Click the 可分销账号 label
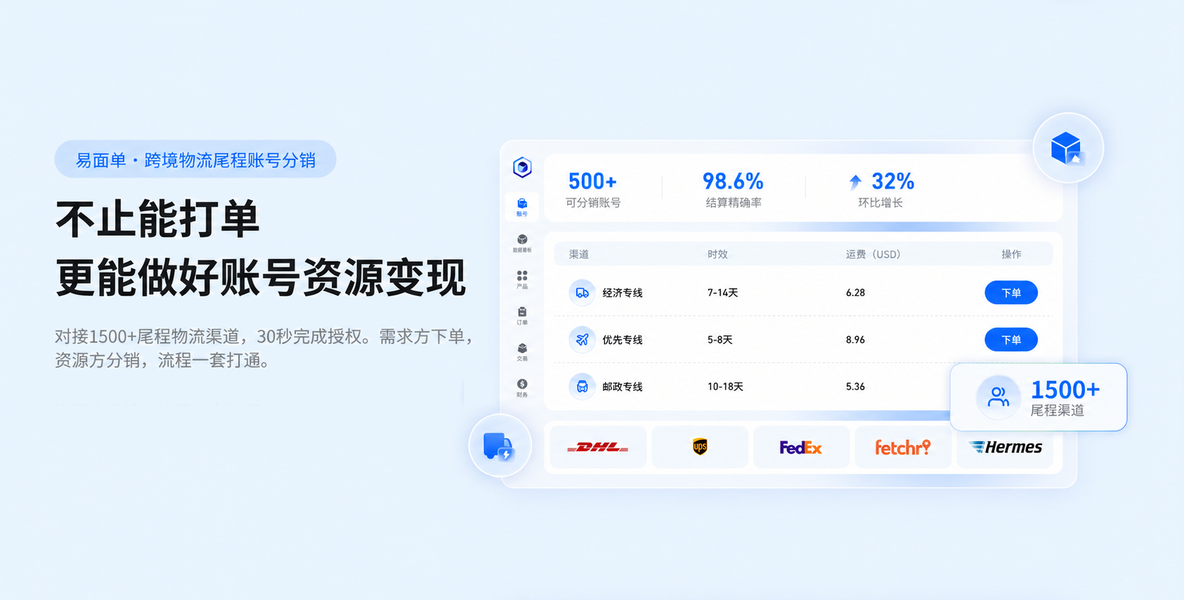The height and width of the screenshot is (600, 1184). pyautogui.click(x=593, y=203)
